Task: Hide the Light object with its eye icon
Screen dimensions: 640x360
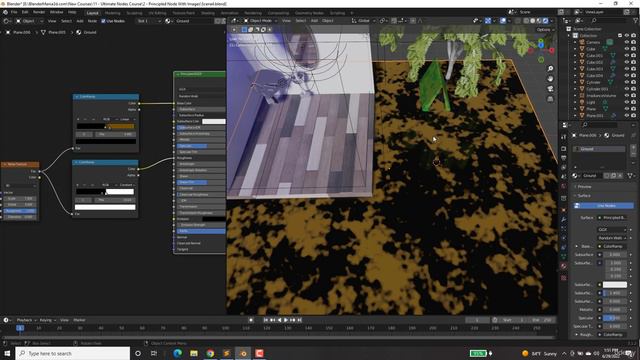Action: click(627, 102)
